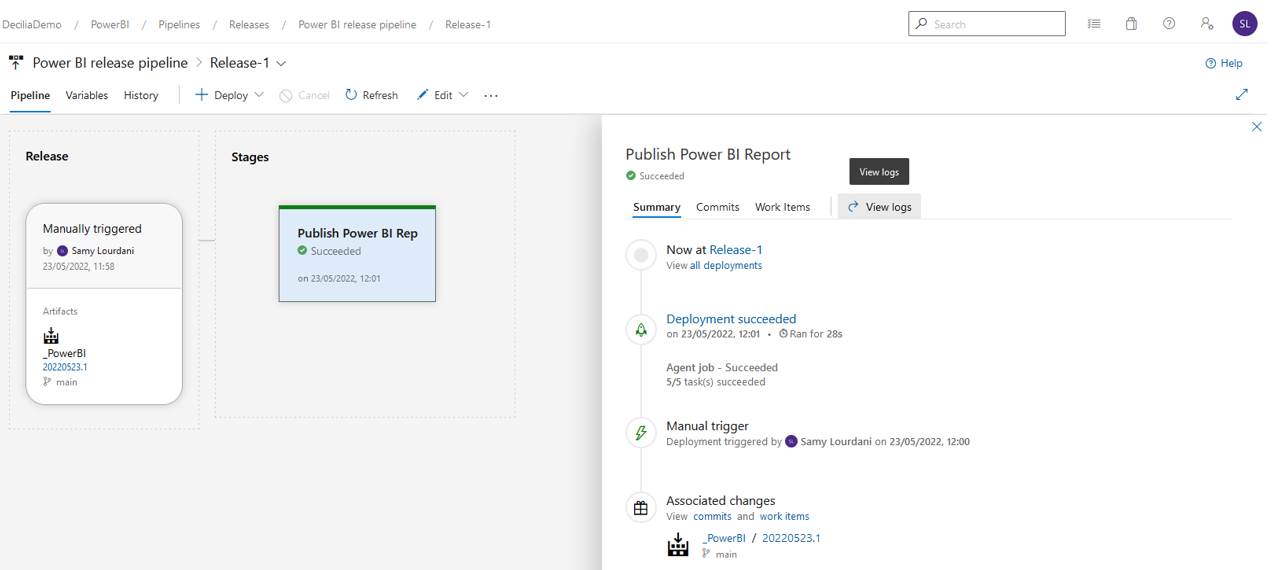Click Power BI release pipeline title link
The image size is (1275, 570).
(x=110, y=63)
